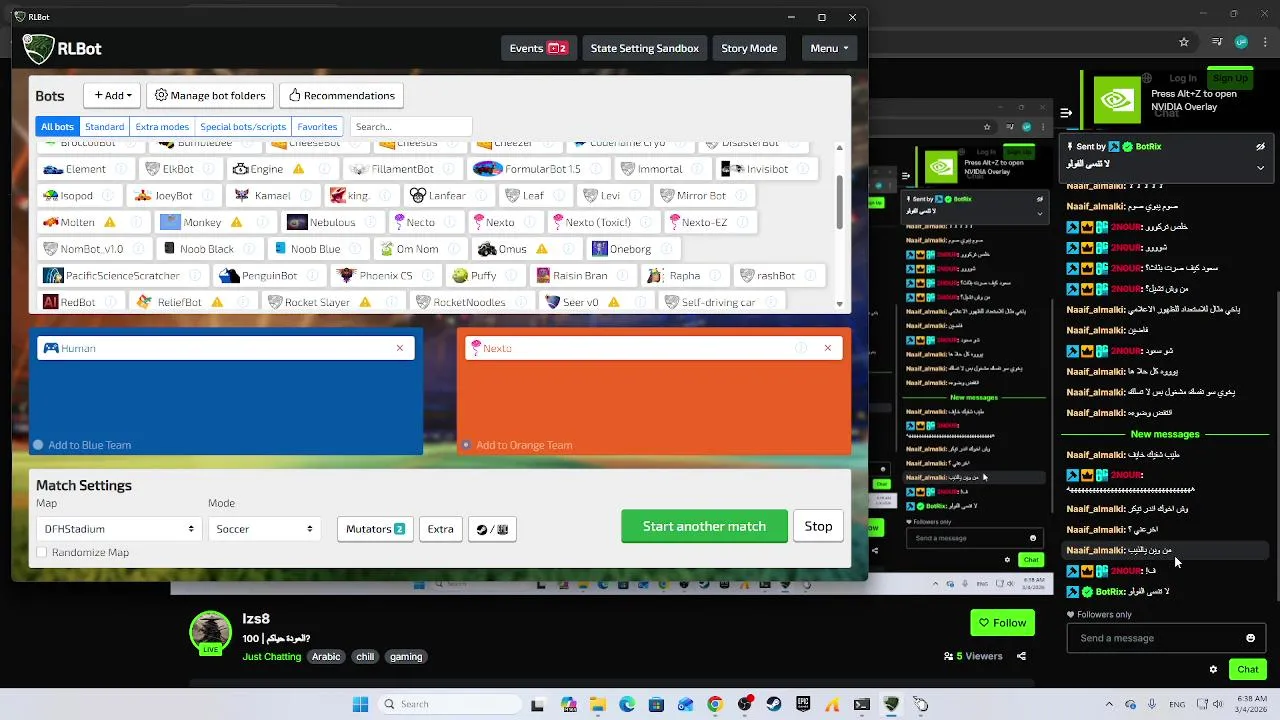1280x720 pixels.
Task: Remove Nexto from the orange team
Action: coord(828,348)
